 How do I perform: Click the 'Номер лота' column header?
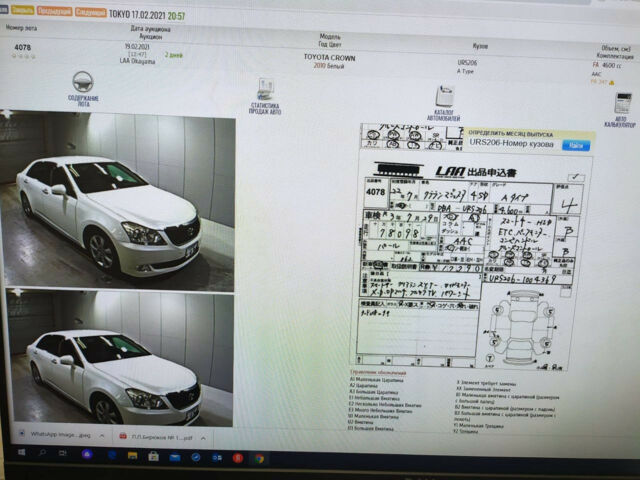coord(21,28)
